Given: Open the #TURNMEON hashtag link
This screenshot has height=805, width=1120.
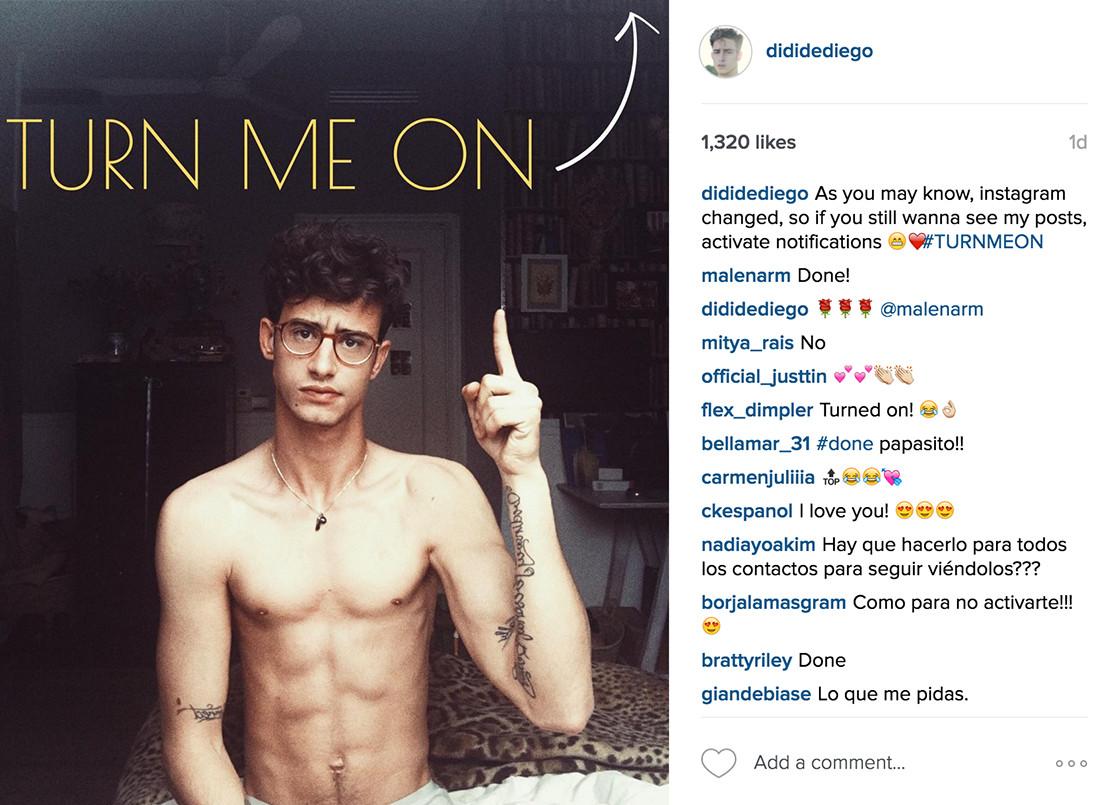Looking at the screenshot, I should click(x=983, y=241).
